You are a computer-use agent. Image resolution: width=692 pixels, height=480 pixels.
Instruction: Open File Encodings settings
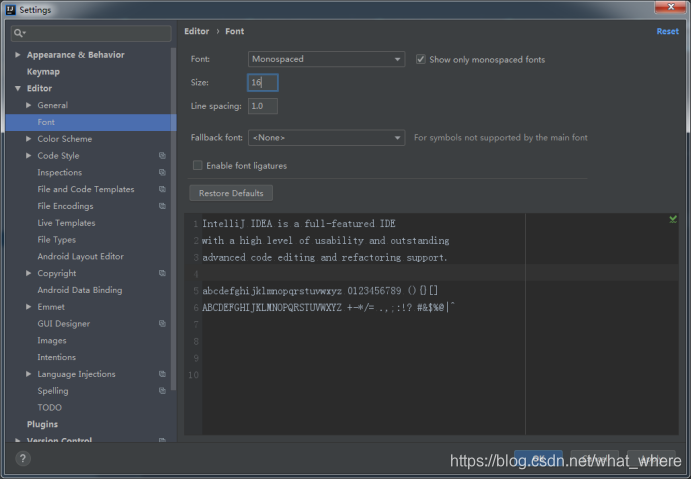click(65, 206)
